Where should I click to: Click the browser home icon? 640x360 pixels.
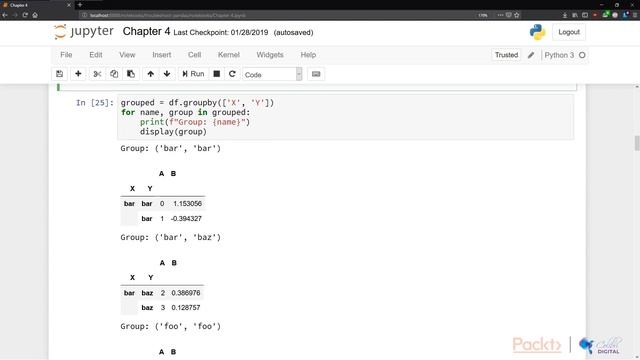click(x=35, y=15)
